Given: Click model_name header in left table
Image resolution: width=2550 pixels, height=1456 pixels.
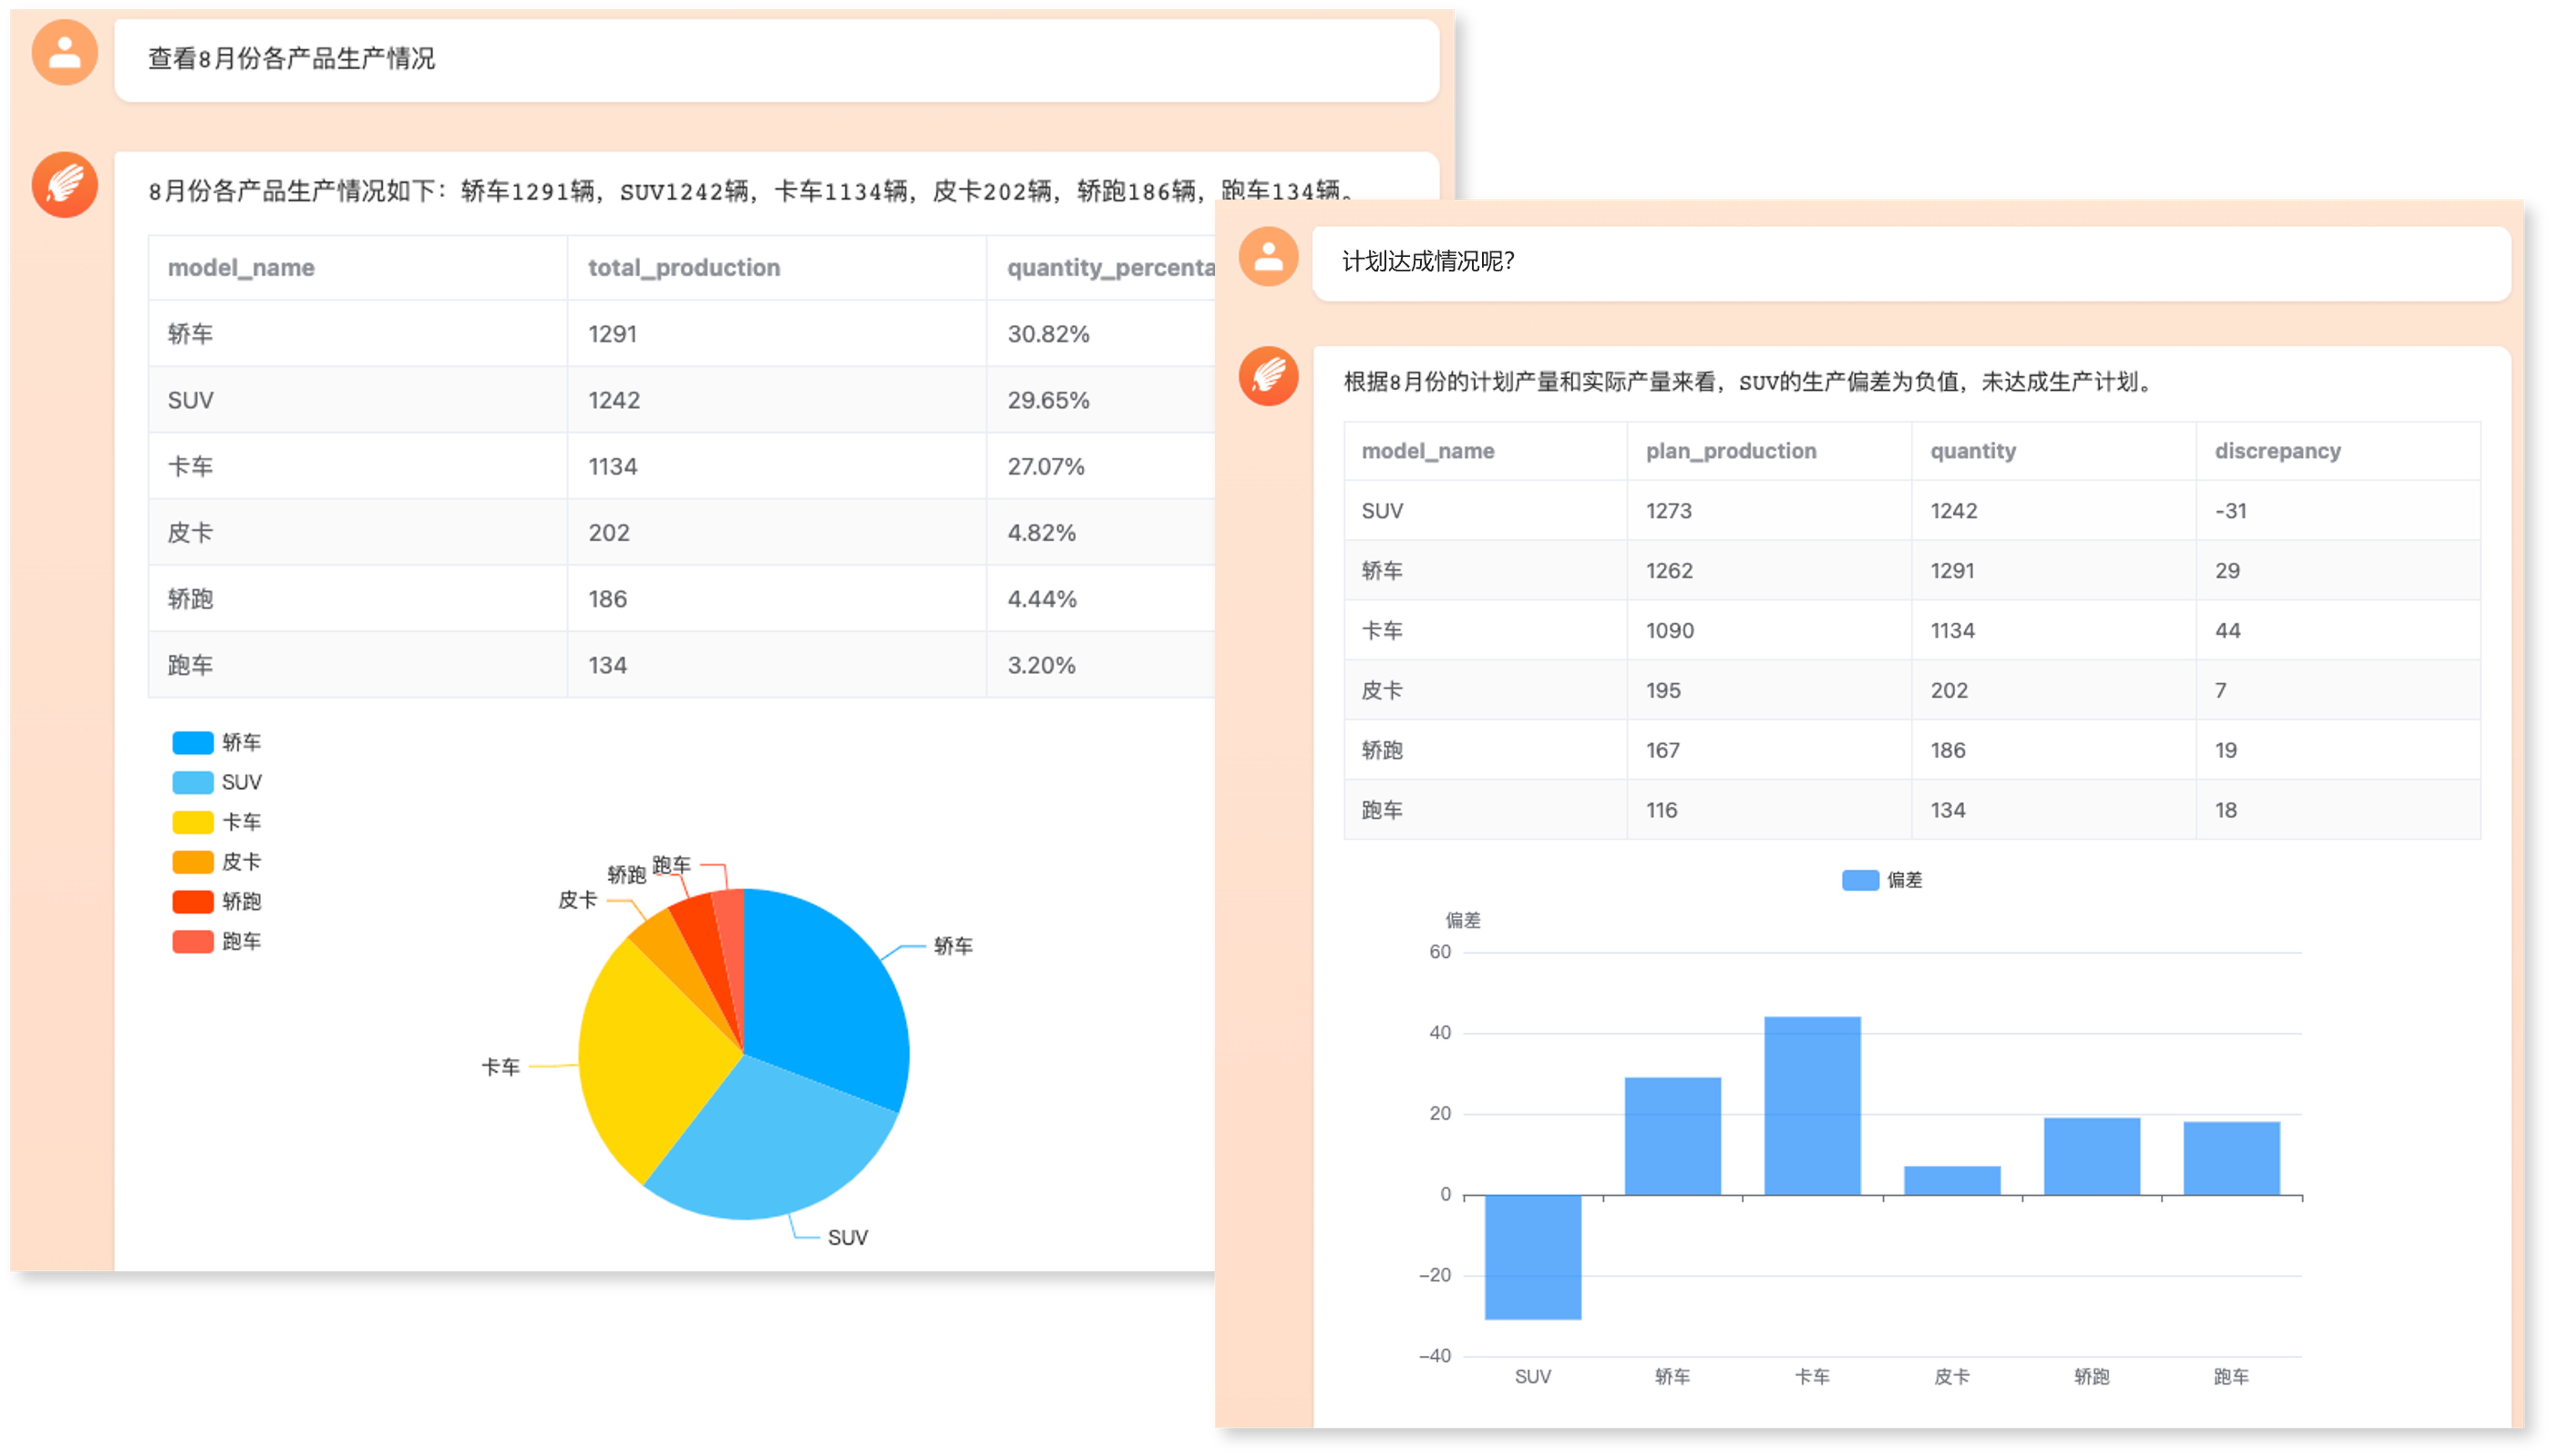Looking at the screenshot, I should 241,268.
